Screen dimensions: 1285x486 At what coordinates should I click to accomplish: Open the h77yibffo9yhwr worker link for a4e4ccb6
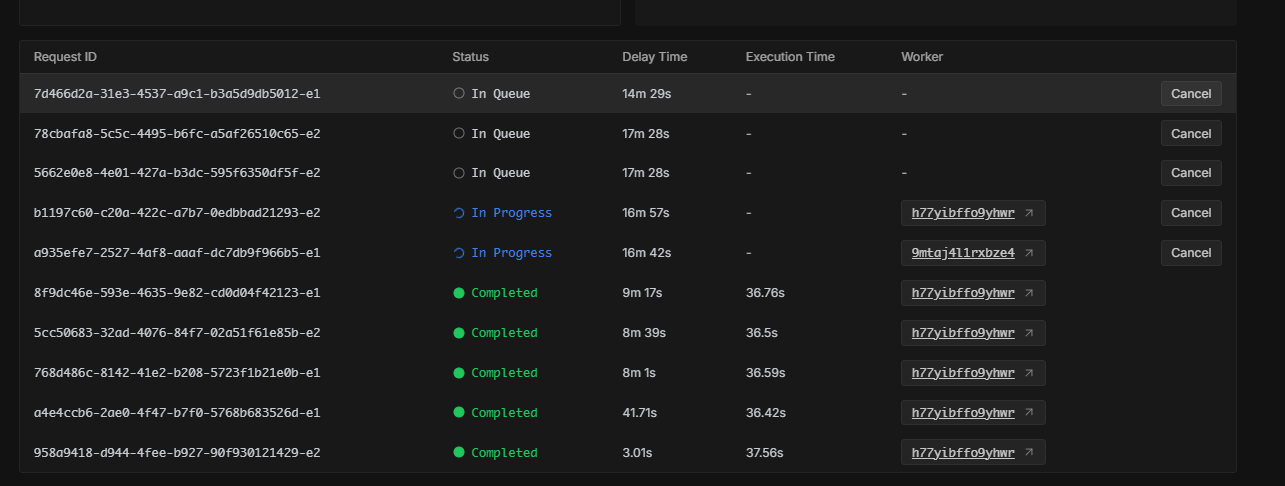(x=963, y=413)
